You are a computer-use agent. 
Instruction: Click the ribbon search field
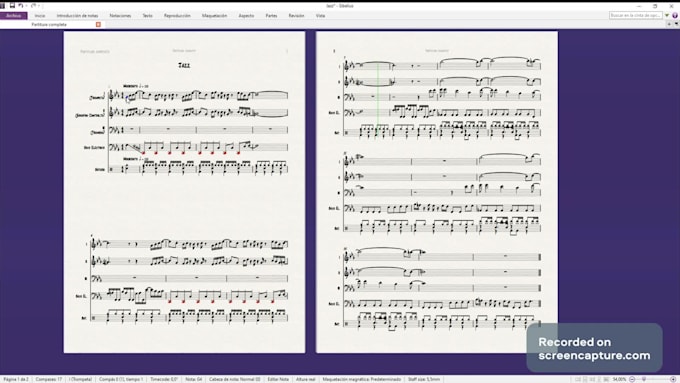click(x=636, y=16)
